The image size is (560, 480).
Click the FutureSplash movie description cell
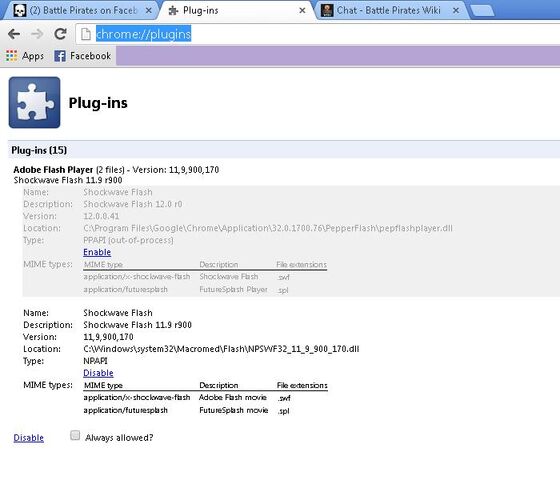pyautogui.click(x=234, y=410)
